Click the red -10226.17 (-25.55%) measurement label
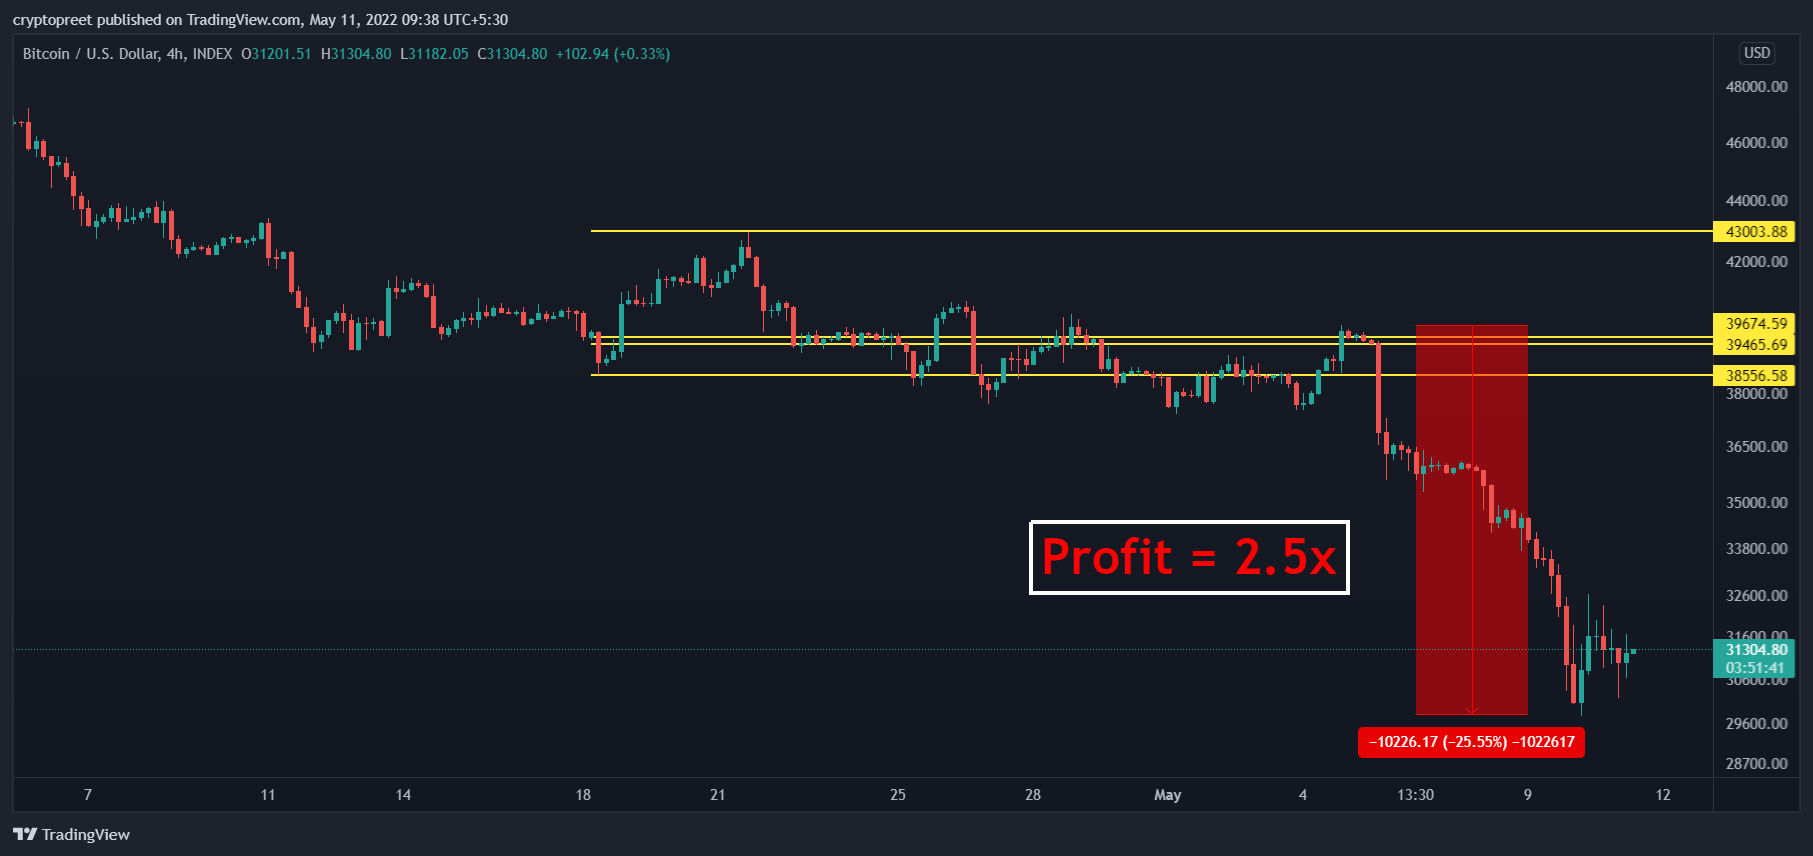 coord(1471,742)
